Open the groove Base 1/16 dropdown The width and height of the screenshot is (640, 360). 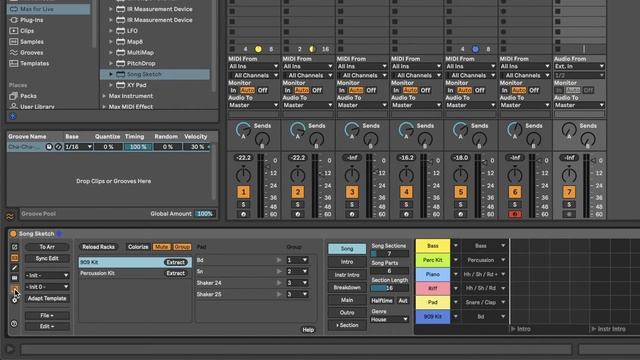pos(78,147)
